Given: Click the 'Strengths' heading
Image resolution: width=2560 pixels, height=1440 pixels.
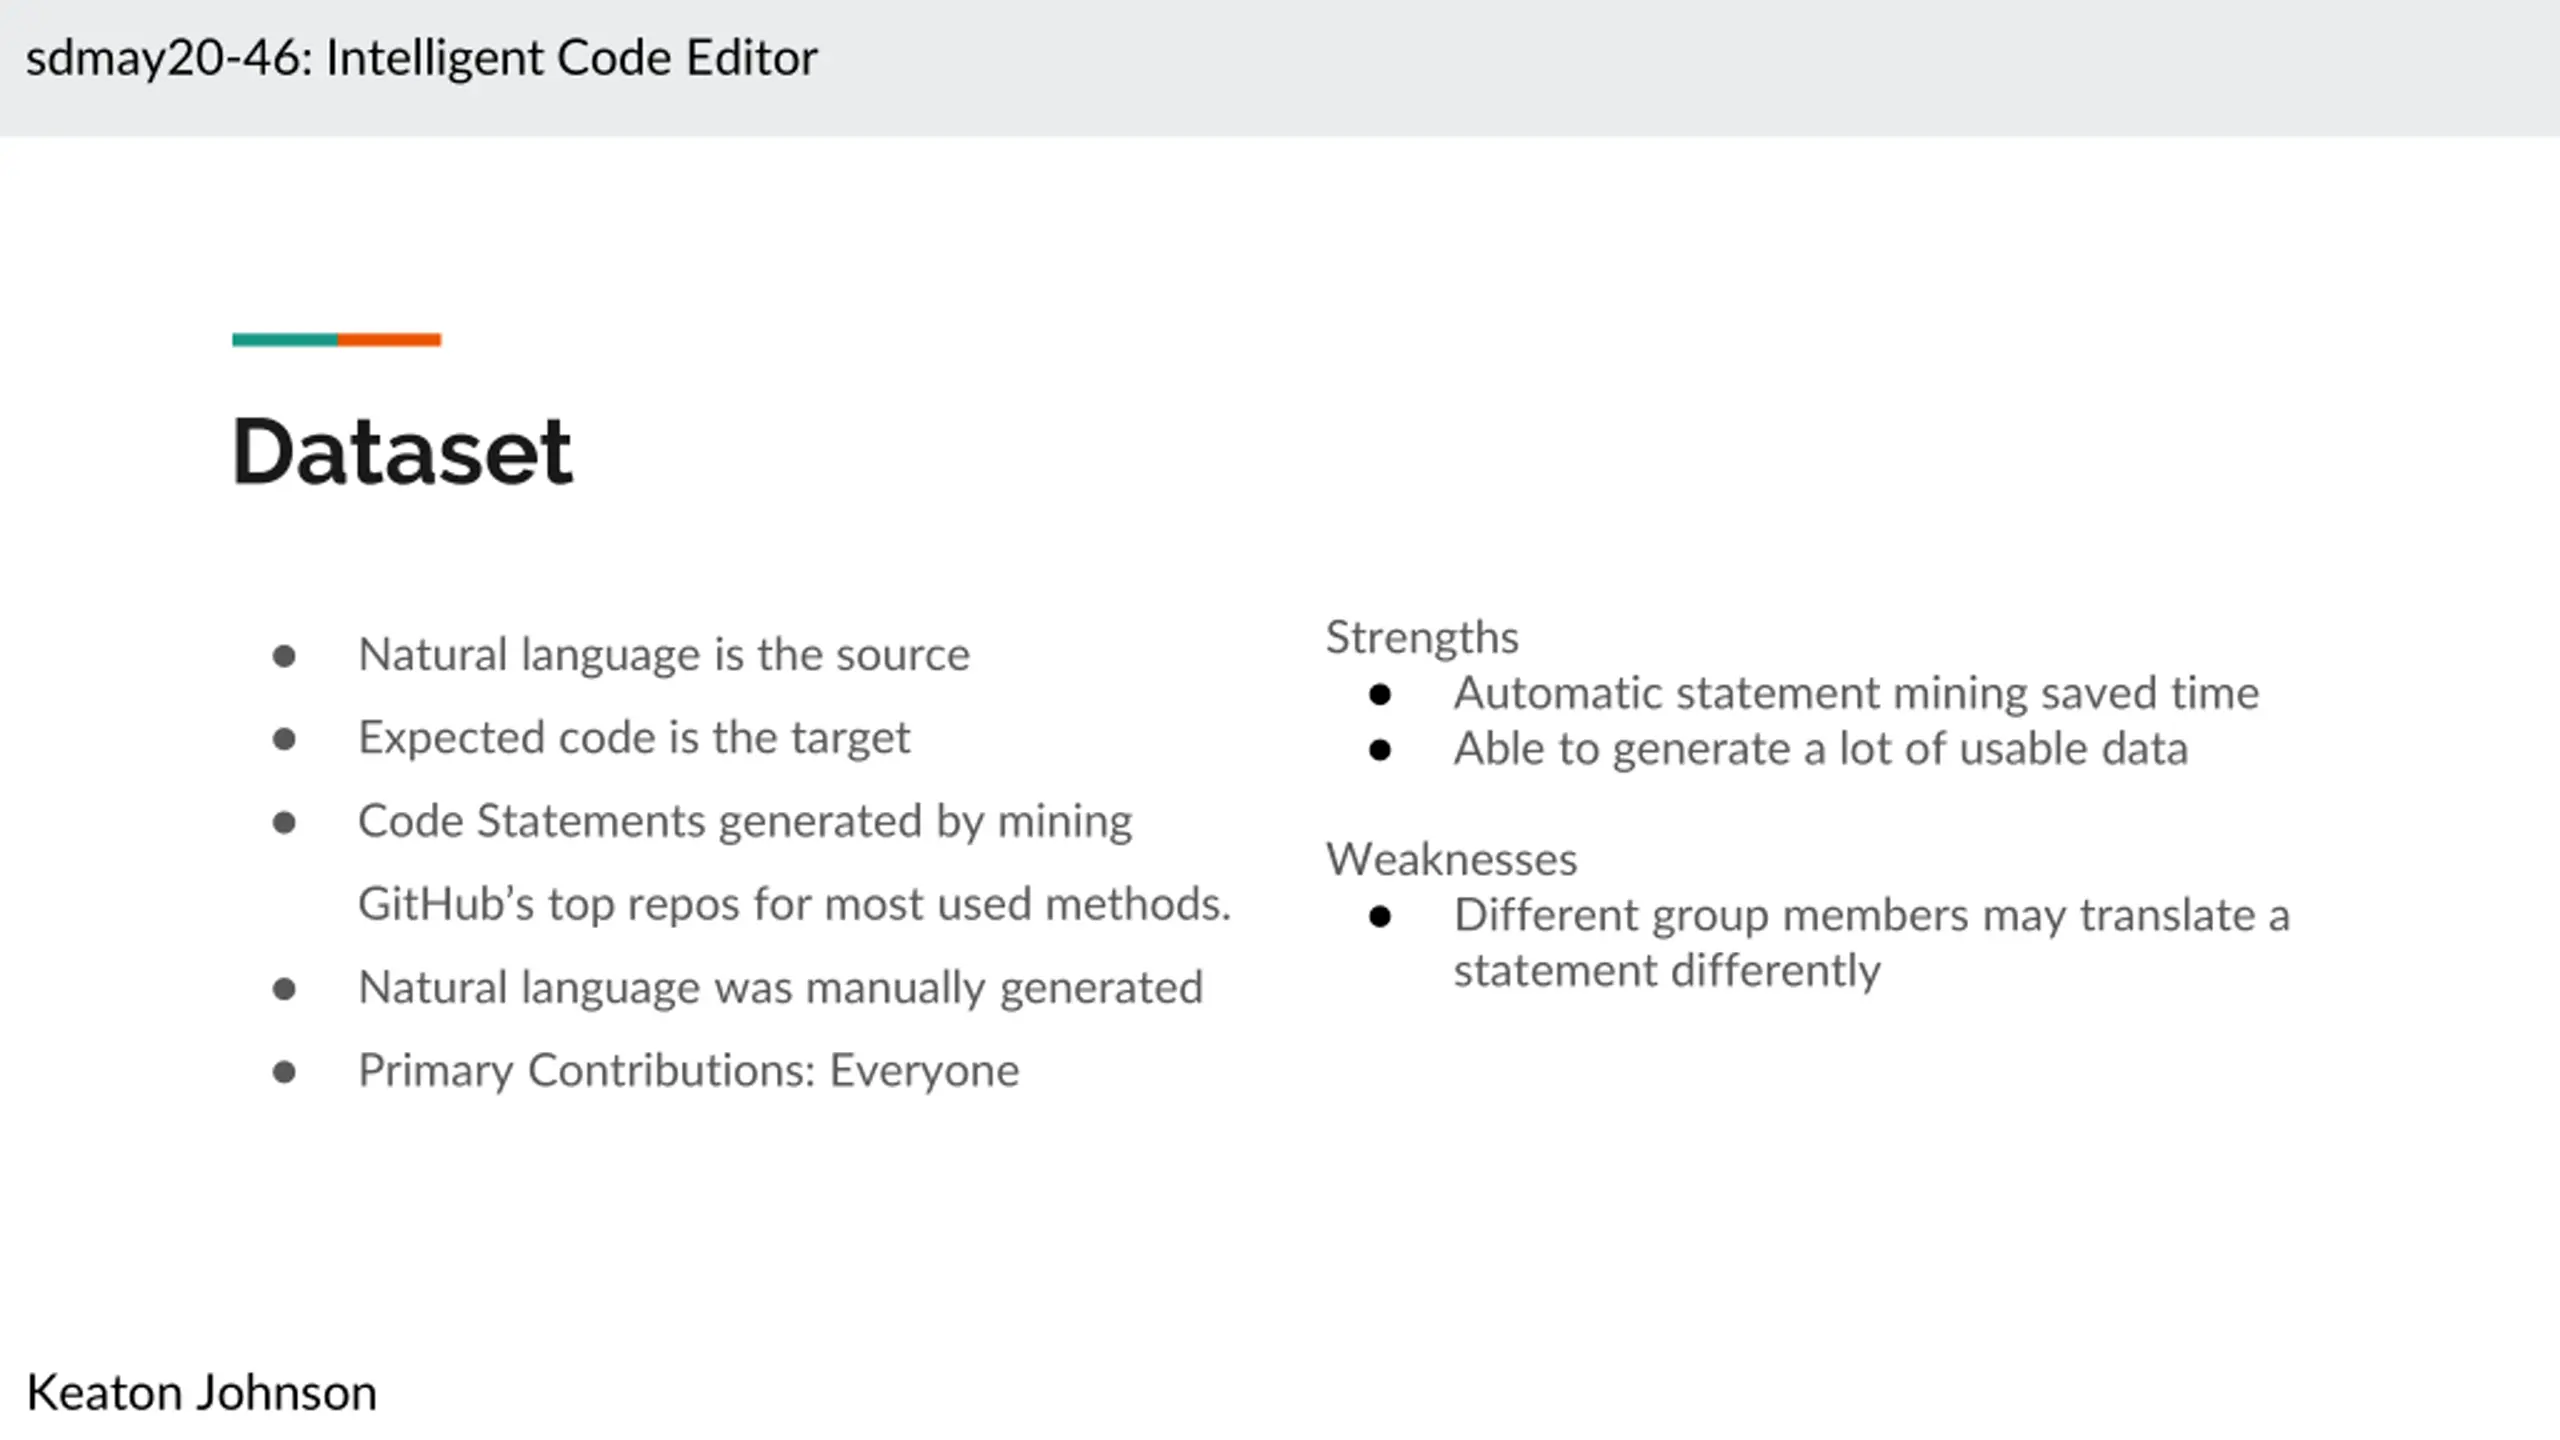Looking at the screenshot, I should click(x=1421, y=638).
